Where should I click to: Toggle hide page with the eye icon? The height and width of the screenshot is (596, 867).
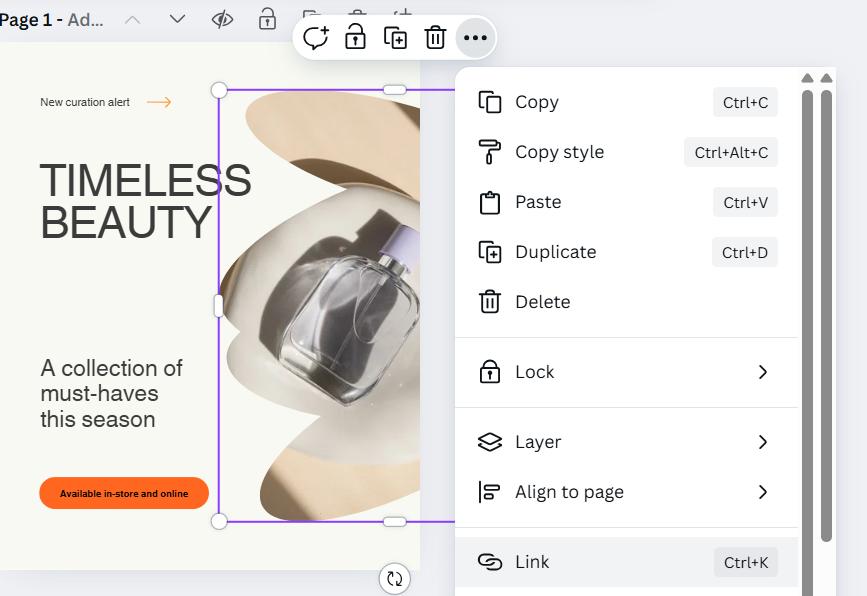point(223,19)
